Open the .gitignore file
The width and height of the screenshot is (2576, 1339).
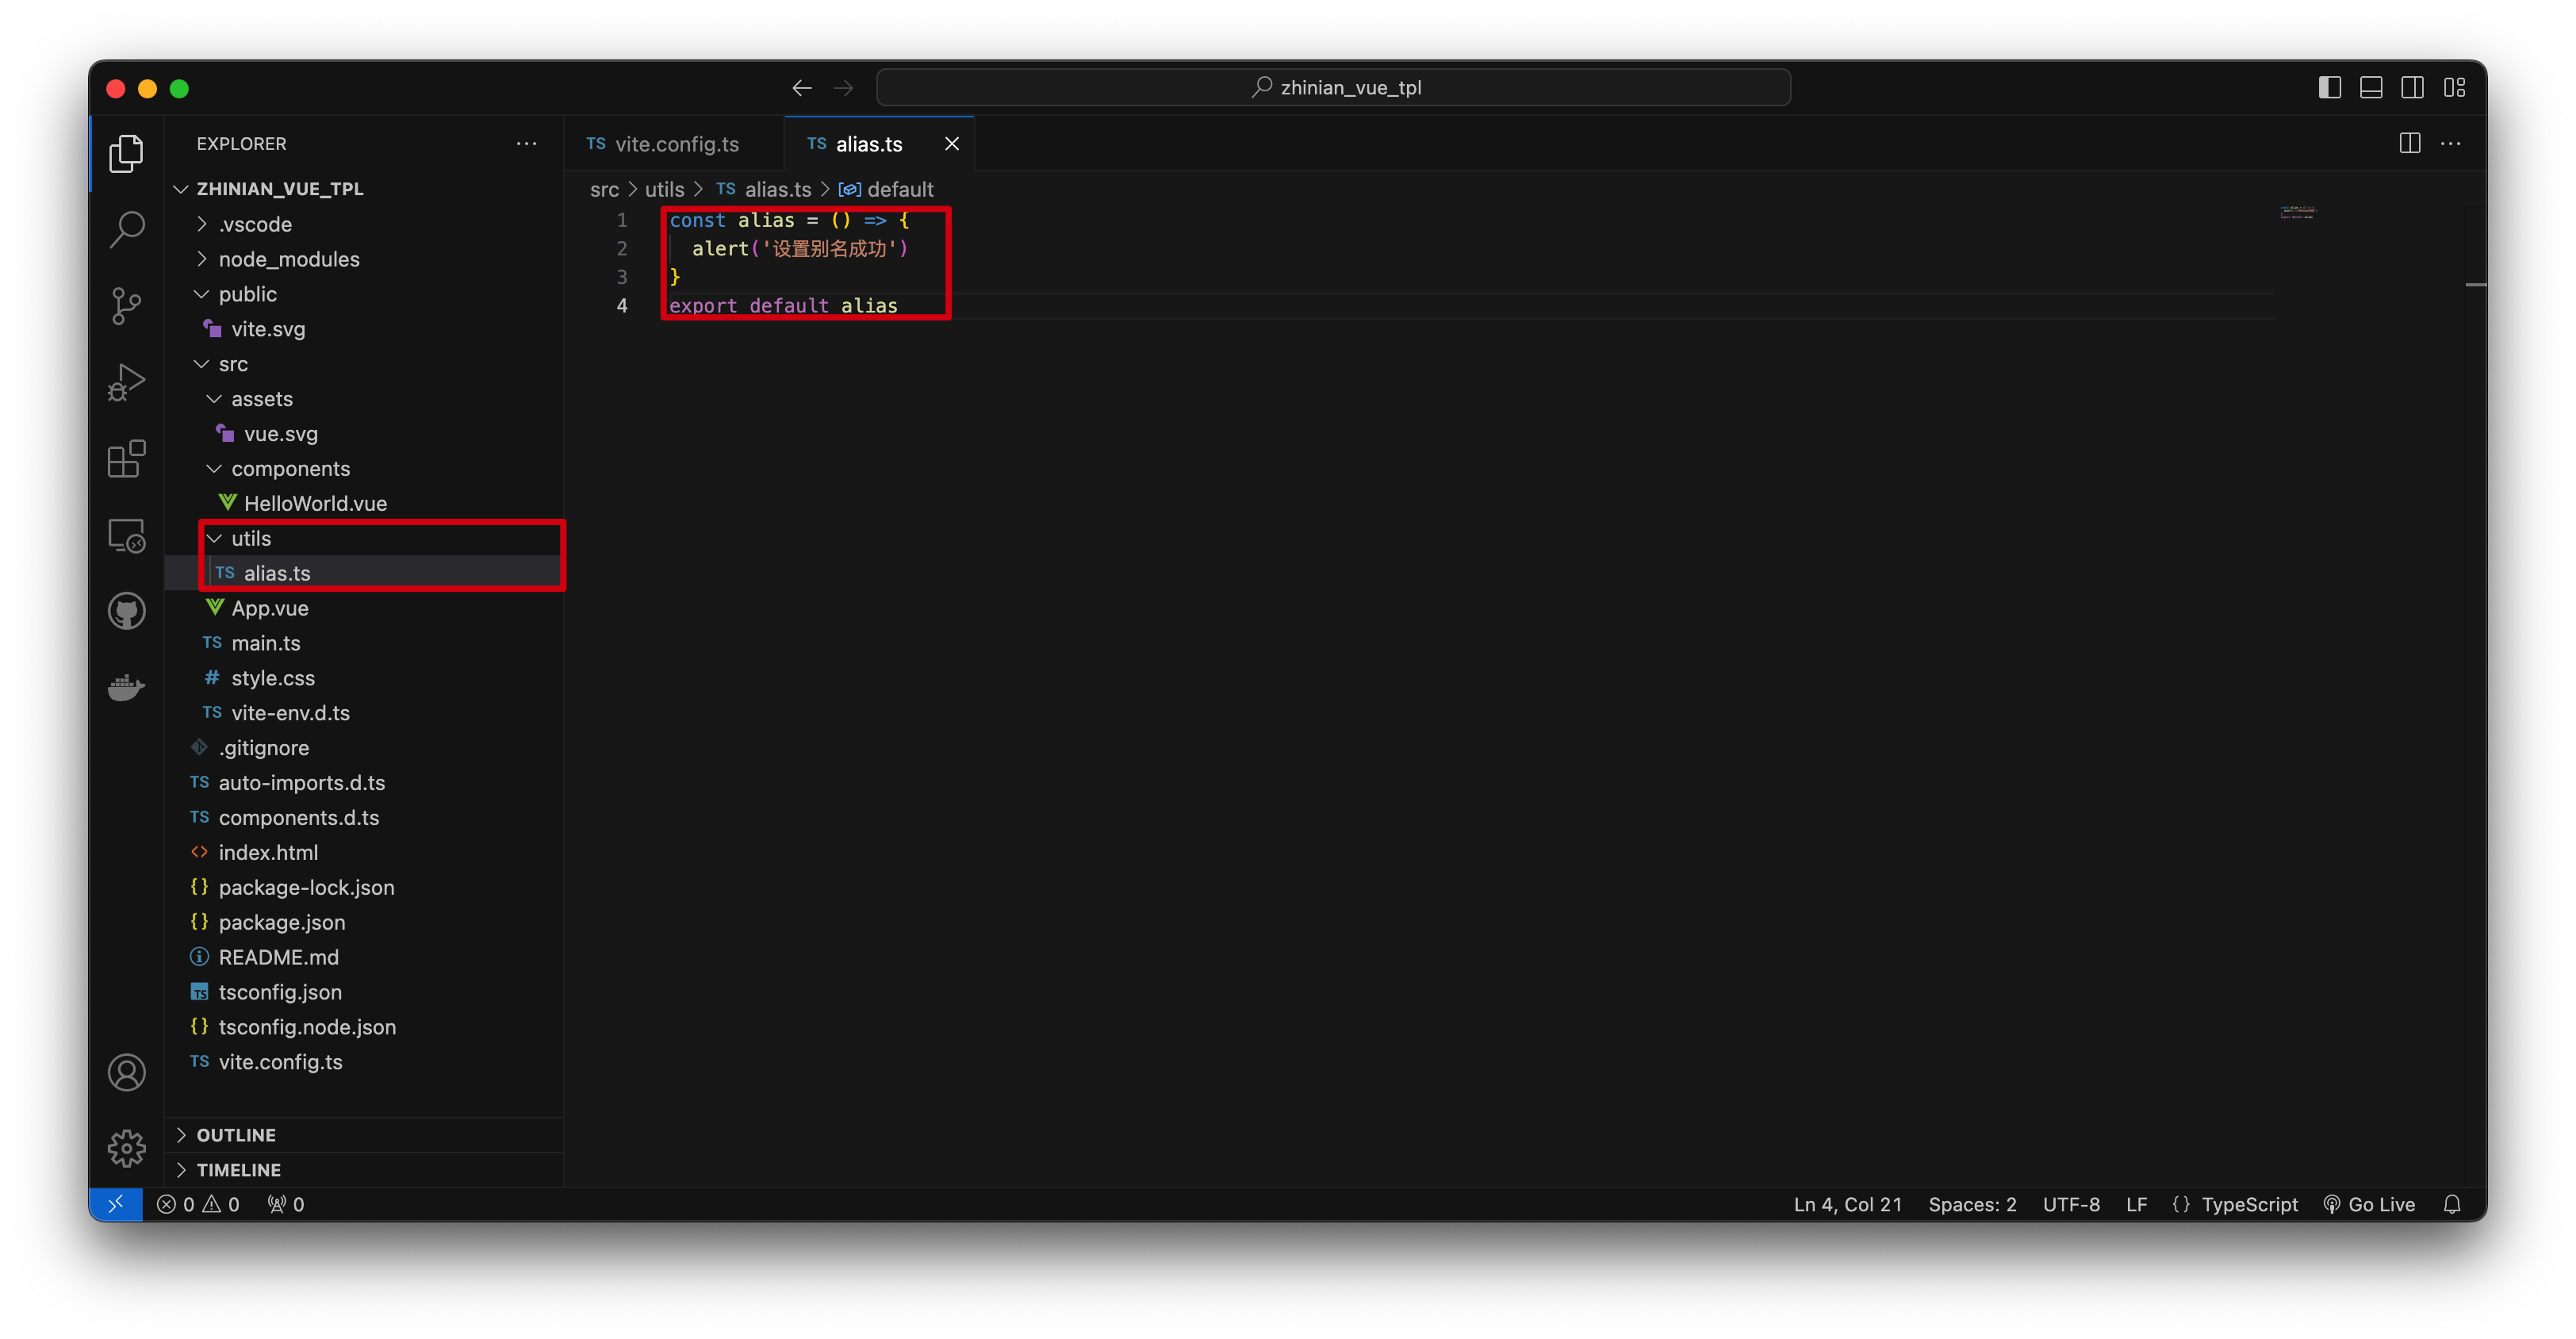point(364,748)
